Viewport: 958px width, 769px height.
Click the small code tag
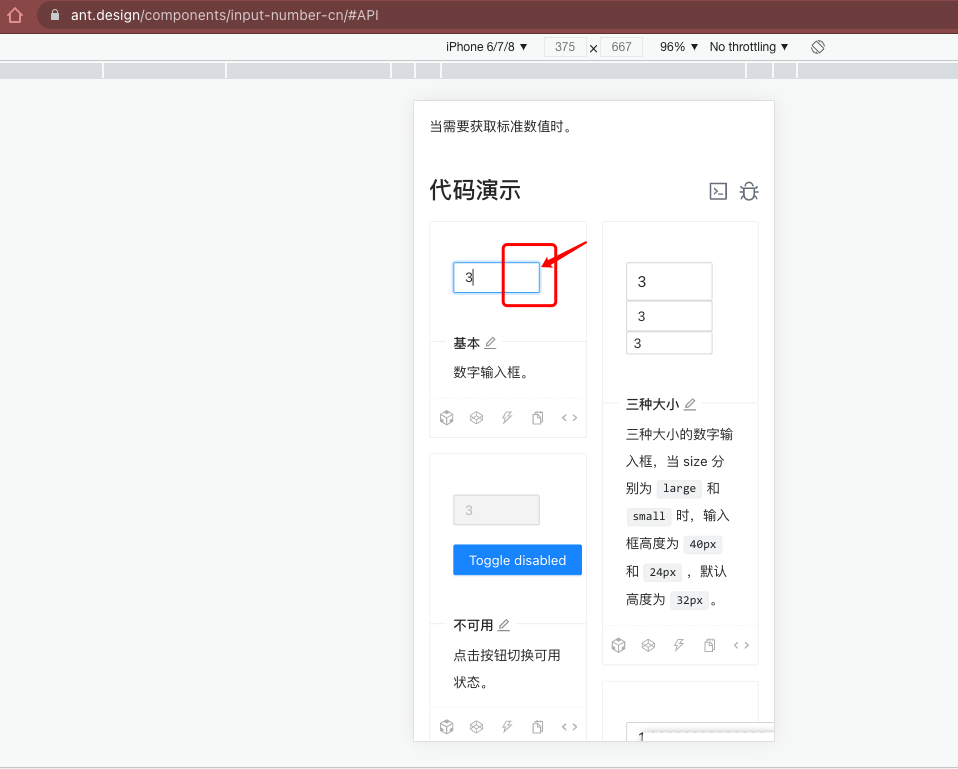click(649, 517)
